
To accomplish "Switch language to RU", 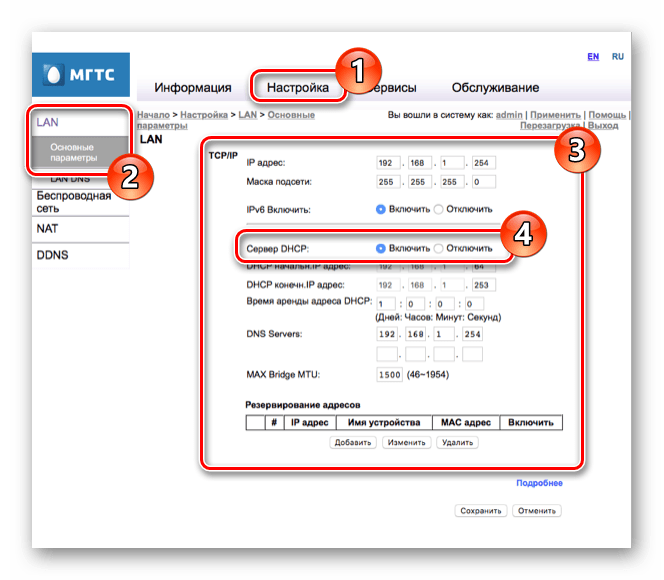I will [617, 57].
